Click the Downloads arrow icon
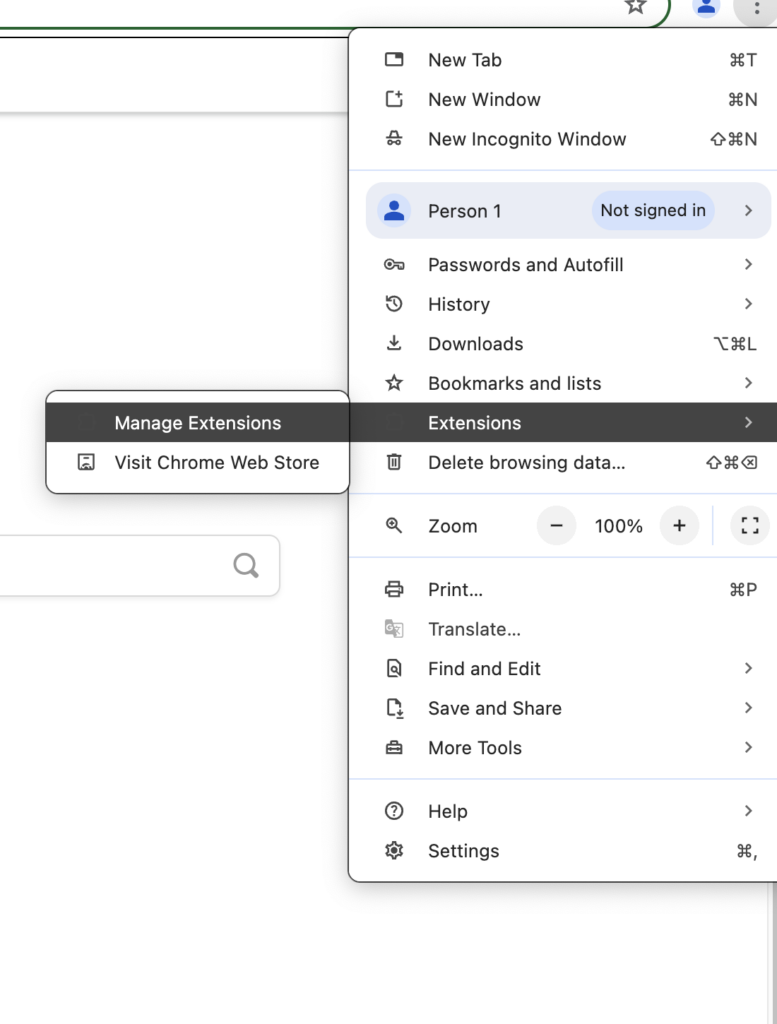Viewport: 777px width, 1024px height. pos(394,344)
